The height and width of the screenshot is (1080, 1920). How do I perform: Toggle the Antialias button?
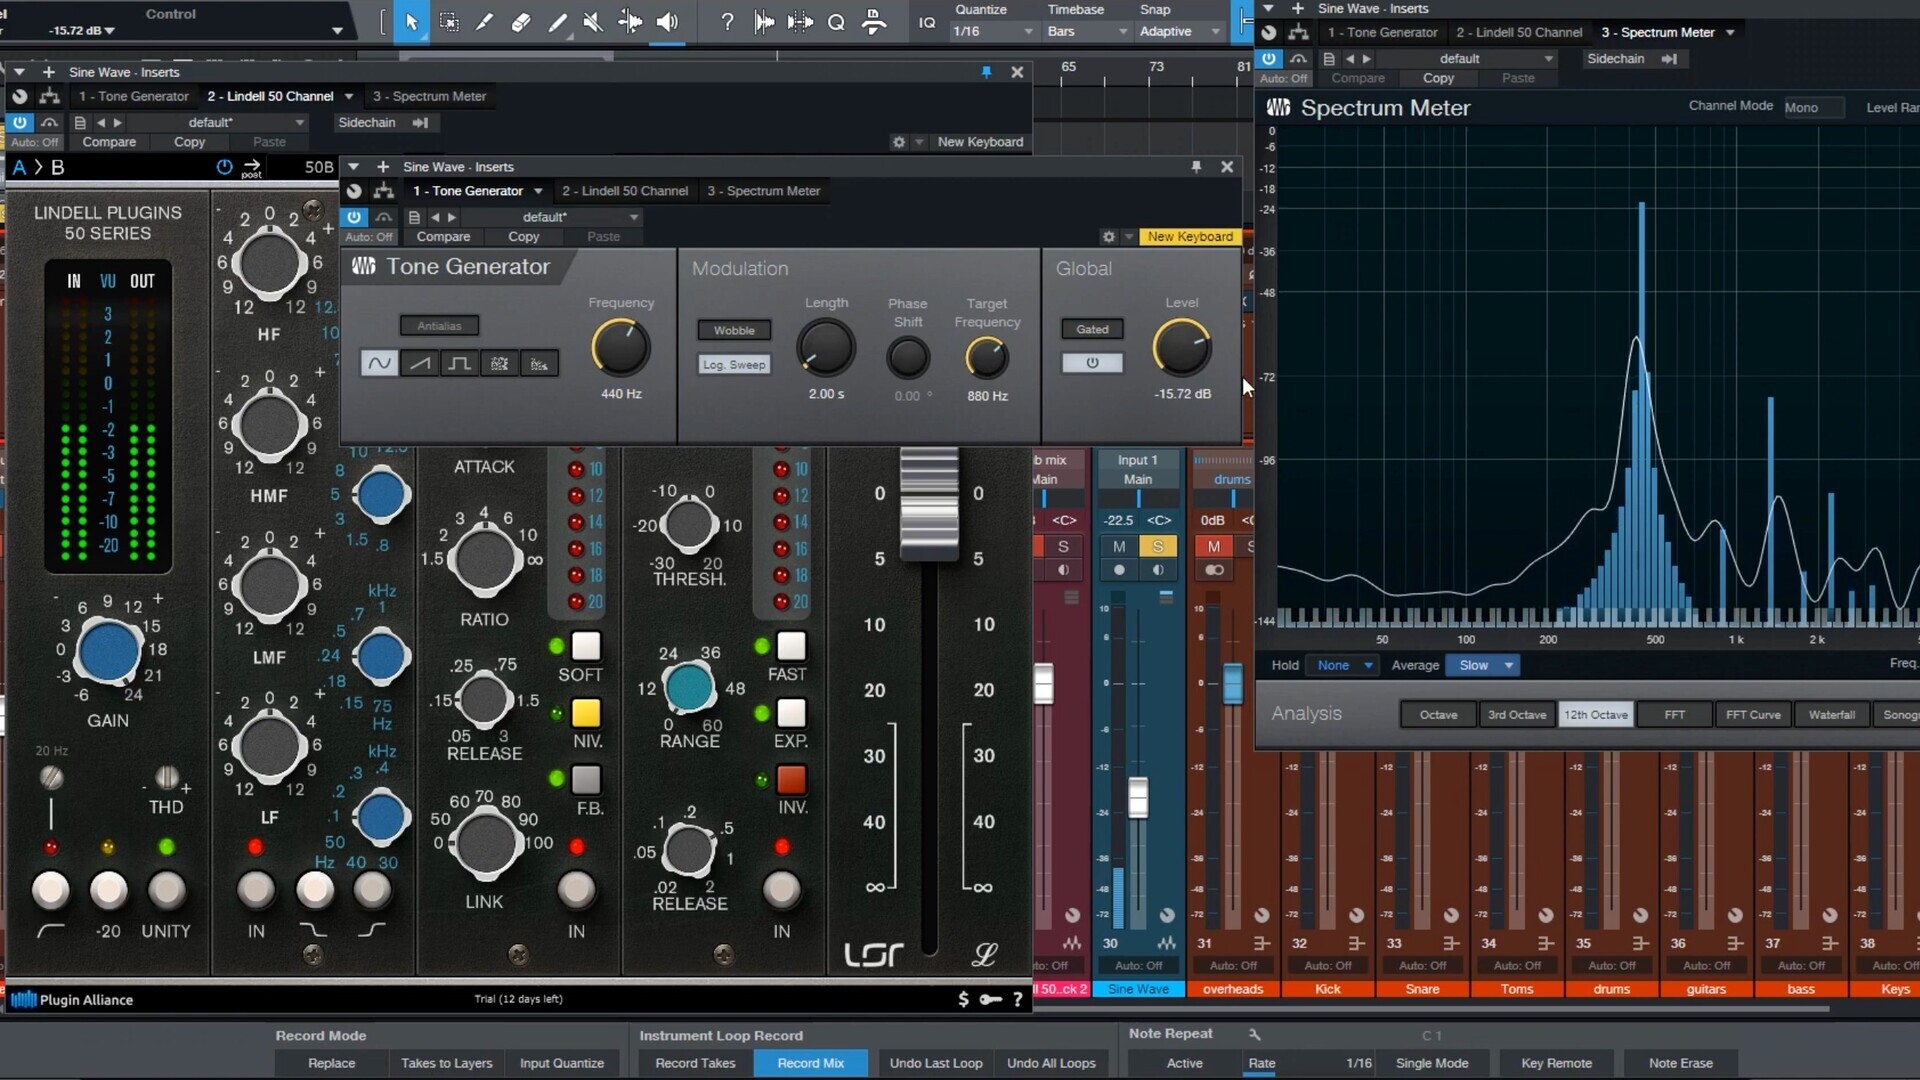tap(439, 326)
